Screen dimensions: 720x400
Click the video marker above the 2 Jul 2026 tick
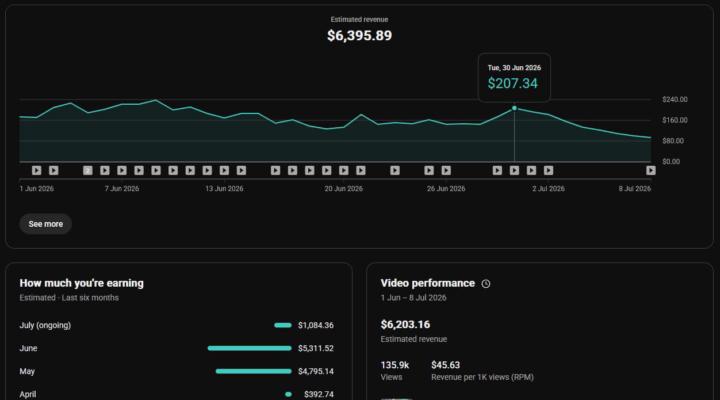[x=548, y=170]
